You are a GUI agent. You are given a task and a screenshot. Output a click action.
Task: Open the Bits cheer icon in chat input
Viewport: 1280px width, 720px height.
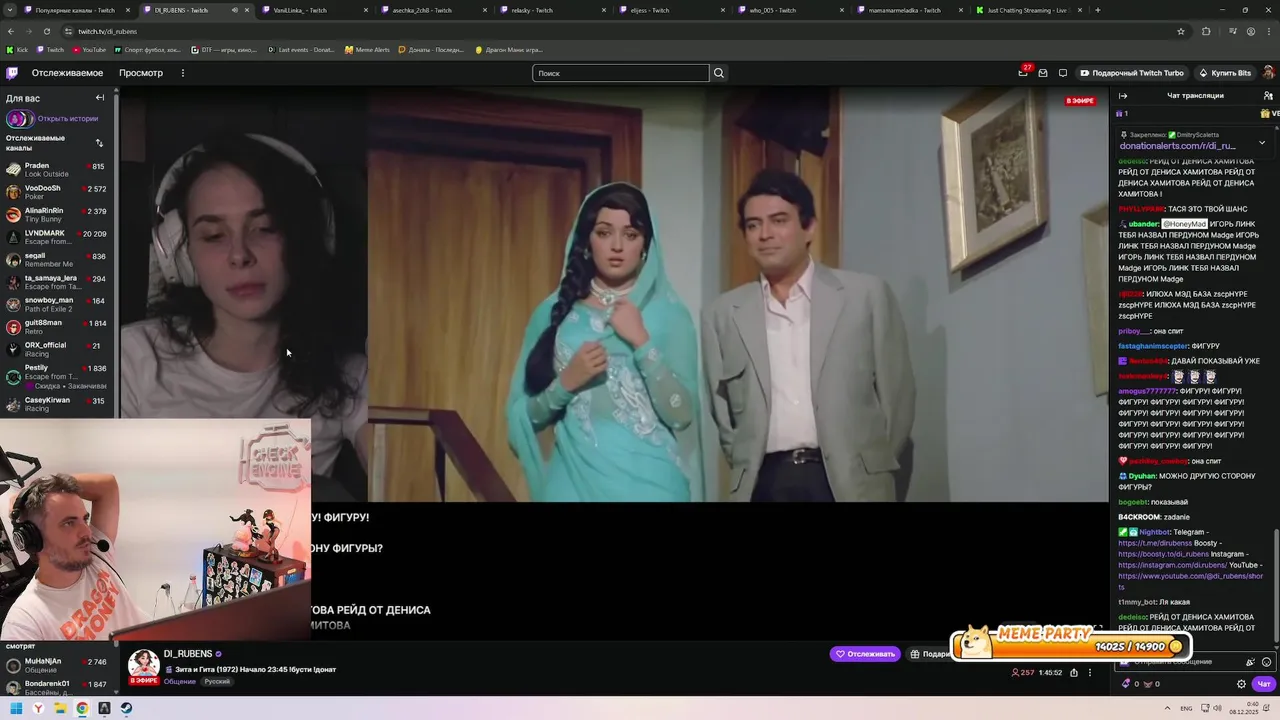1250,662
